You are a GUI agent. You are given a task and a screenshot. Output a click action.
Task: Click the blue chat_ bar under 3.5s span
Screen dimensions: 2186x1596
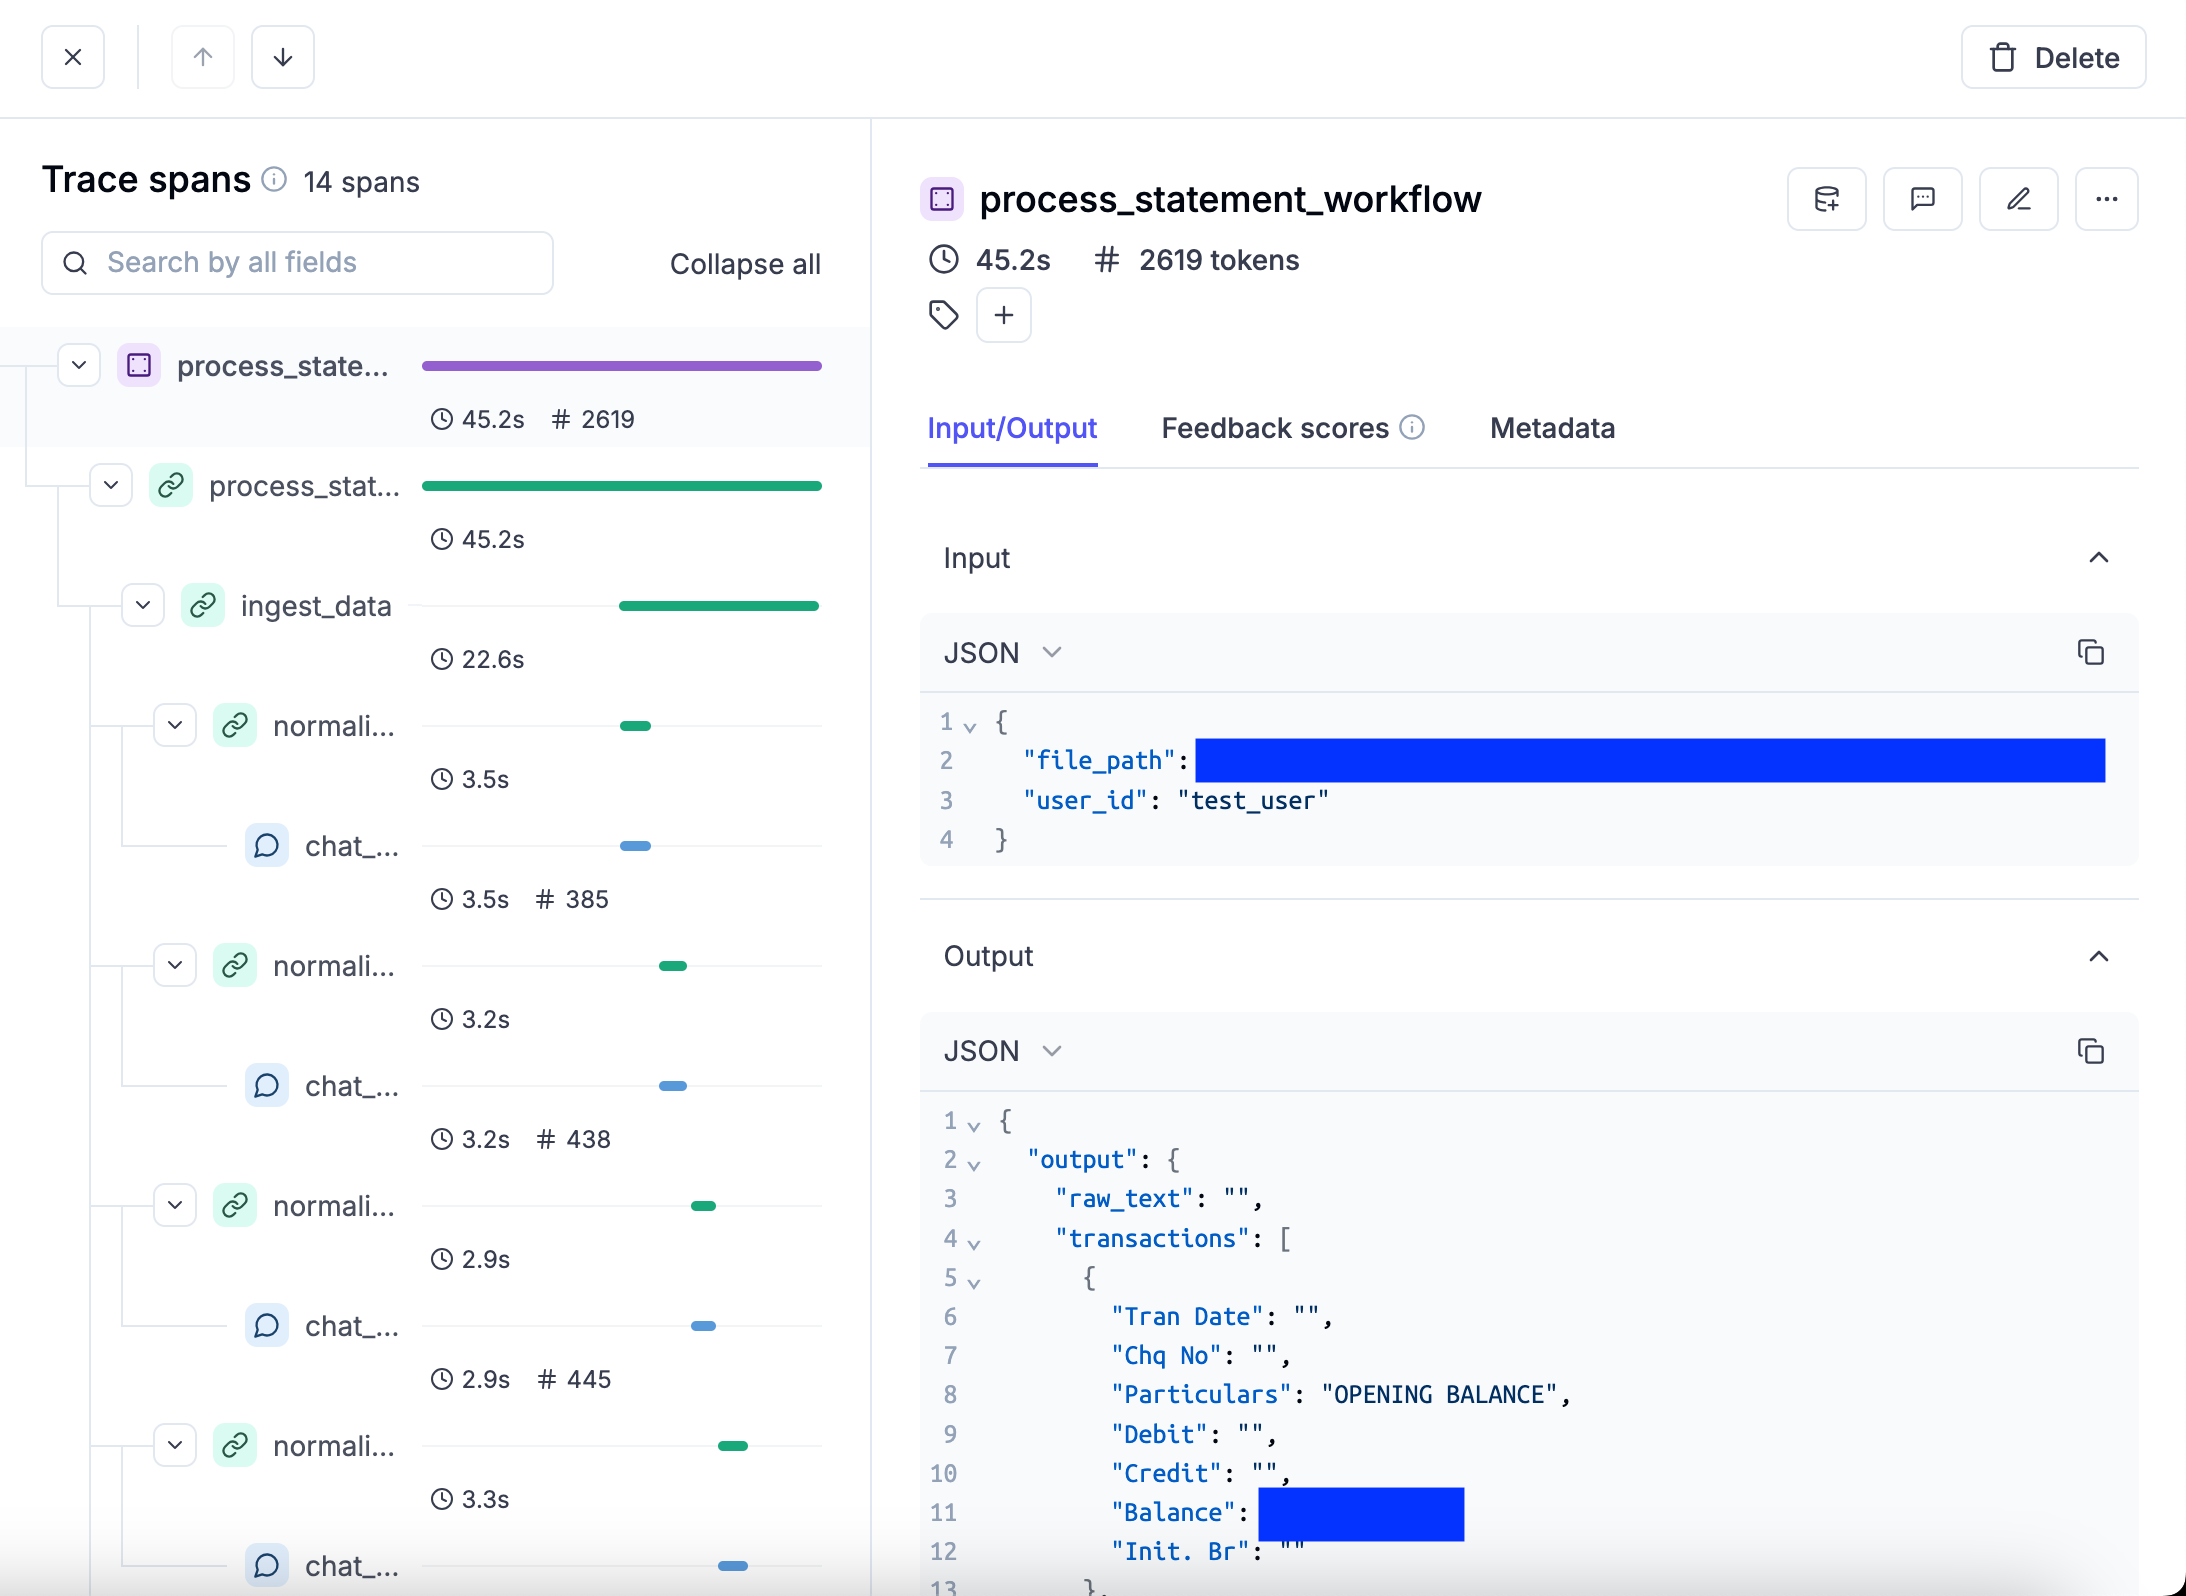click(x=635, y=846)
